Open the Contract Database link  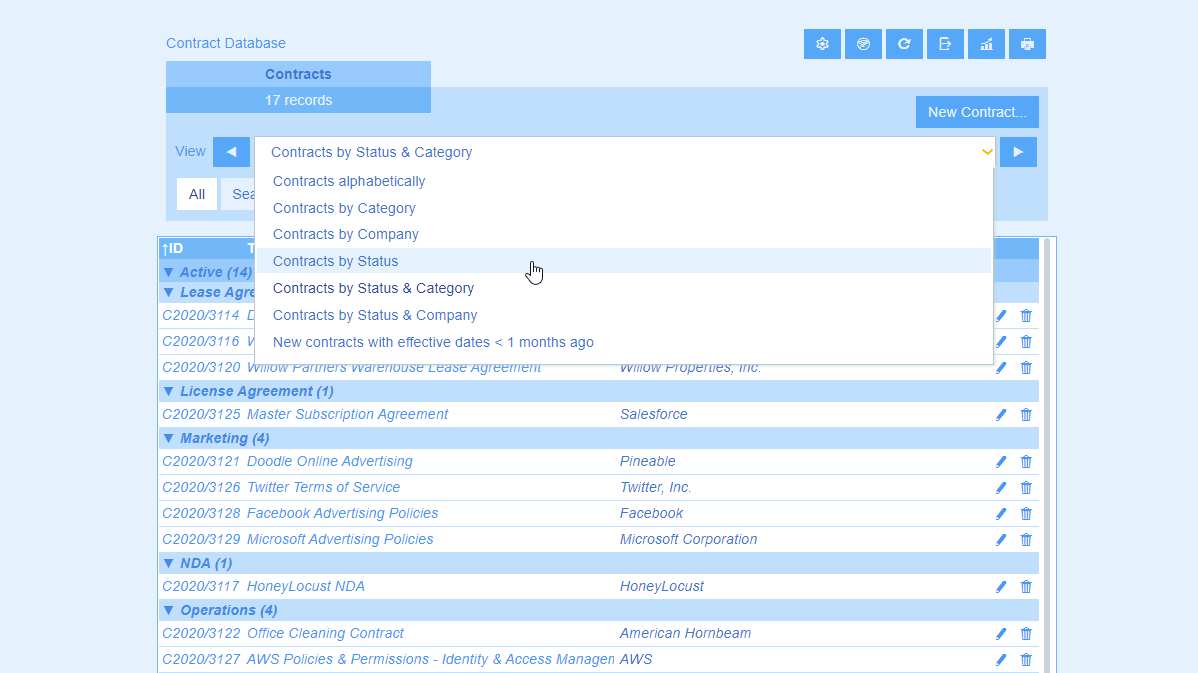click(x=226, y=43)
